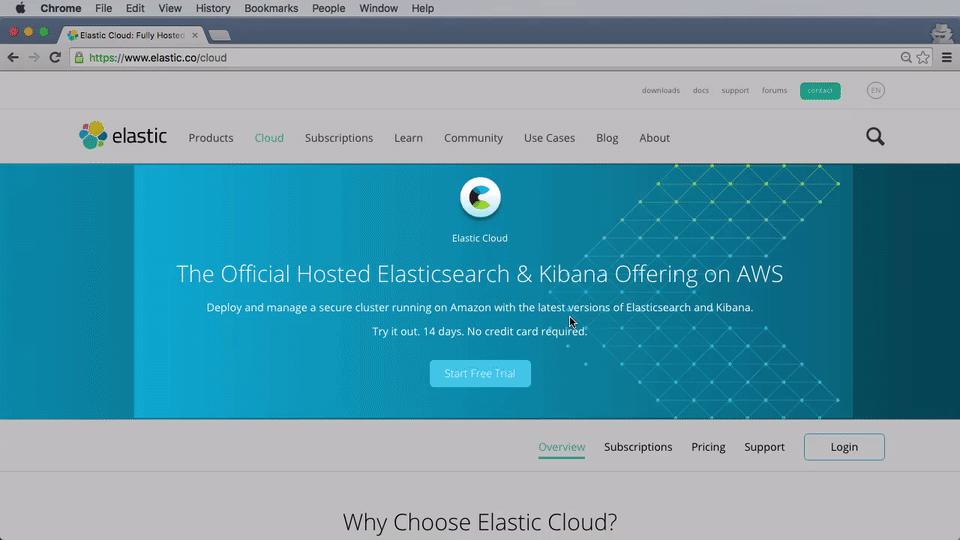Image resolution: width=960 pixels, height=540 pixels.
Task: Click the Login button
Action: [x=844, y=447]
